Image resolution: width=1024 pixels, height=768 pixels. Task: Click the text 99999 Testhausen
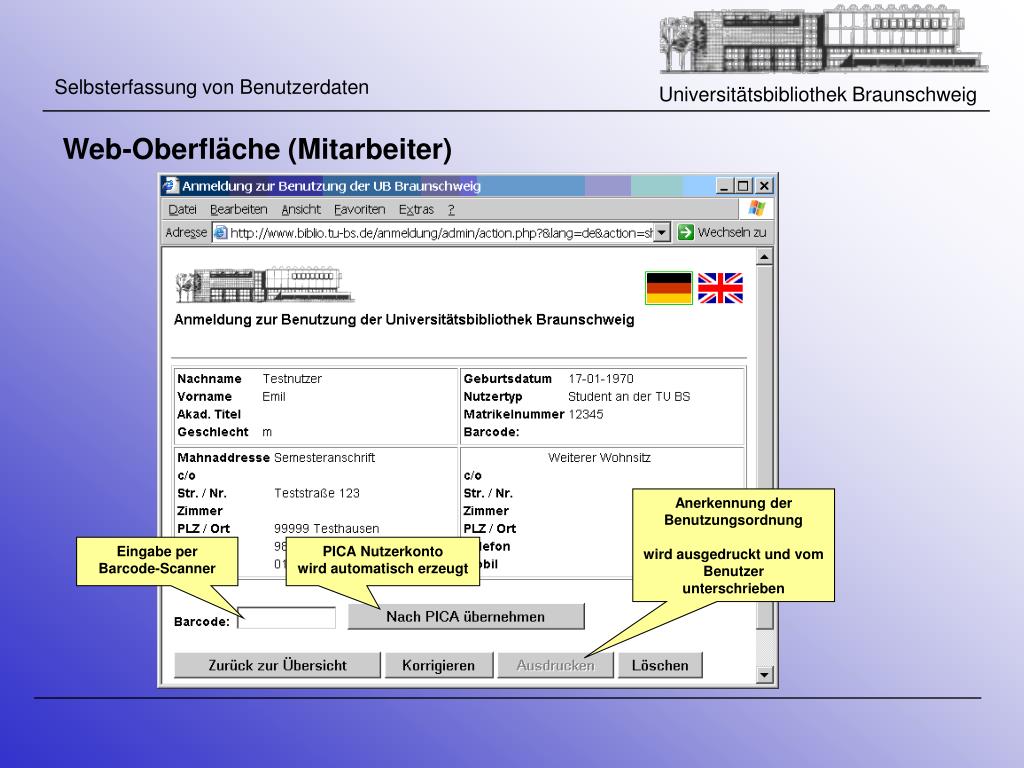pyautogui.click(x=327, y=528)
